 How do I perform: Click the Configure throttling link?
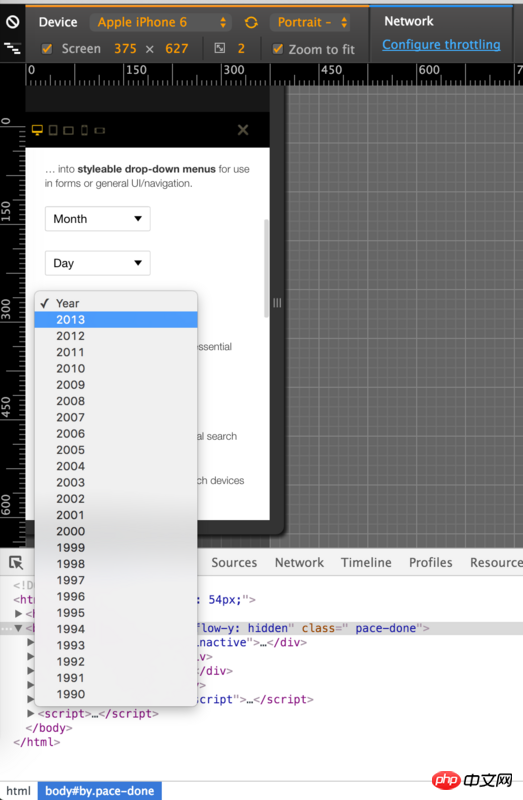441,45
